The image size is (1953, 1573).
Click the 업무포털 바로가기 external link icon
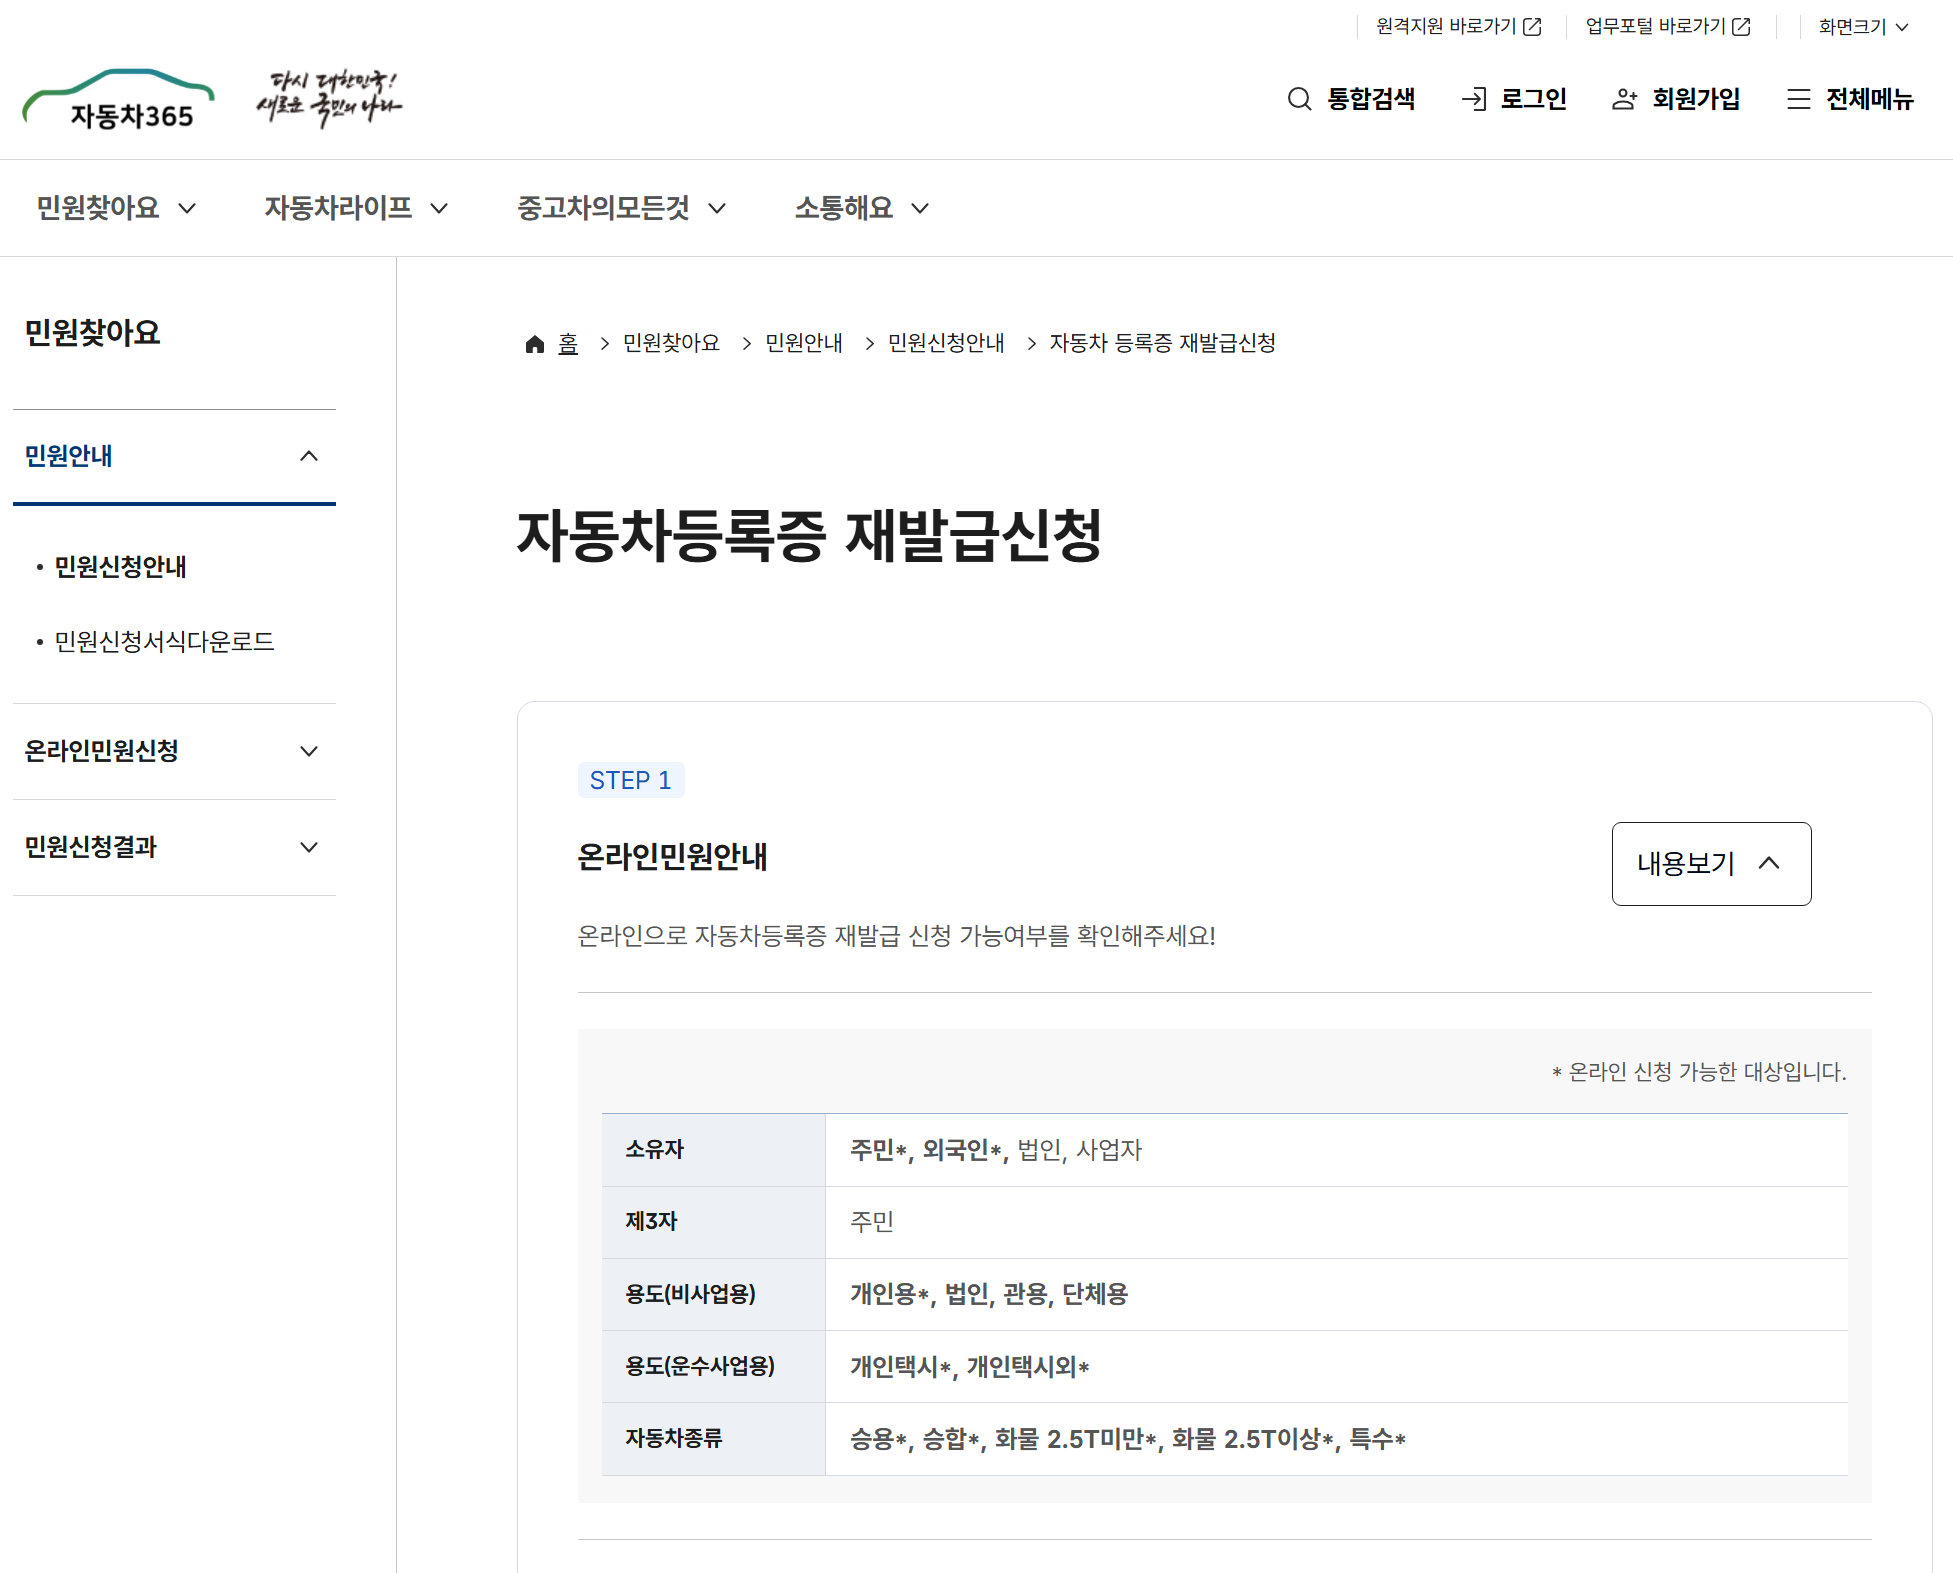coord(1741,27)
